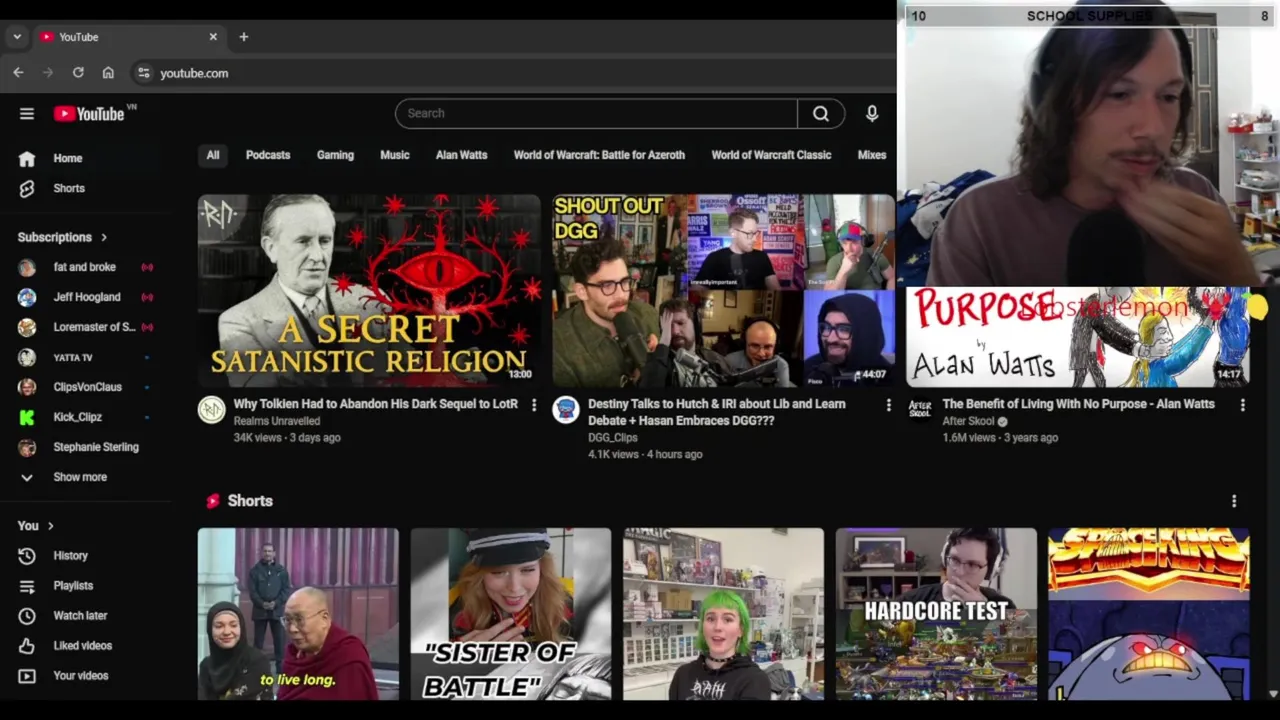
Task: Open the red-and-yellow game logo short
Action: (1149, 614)
